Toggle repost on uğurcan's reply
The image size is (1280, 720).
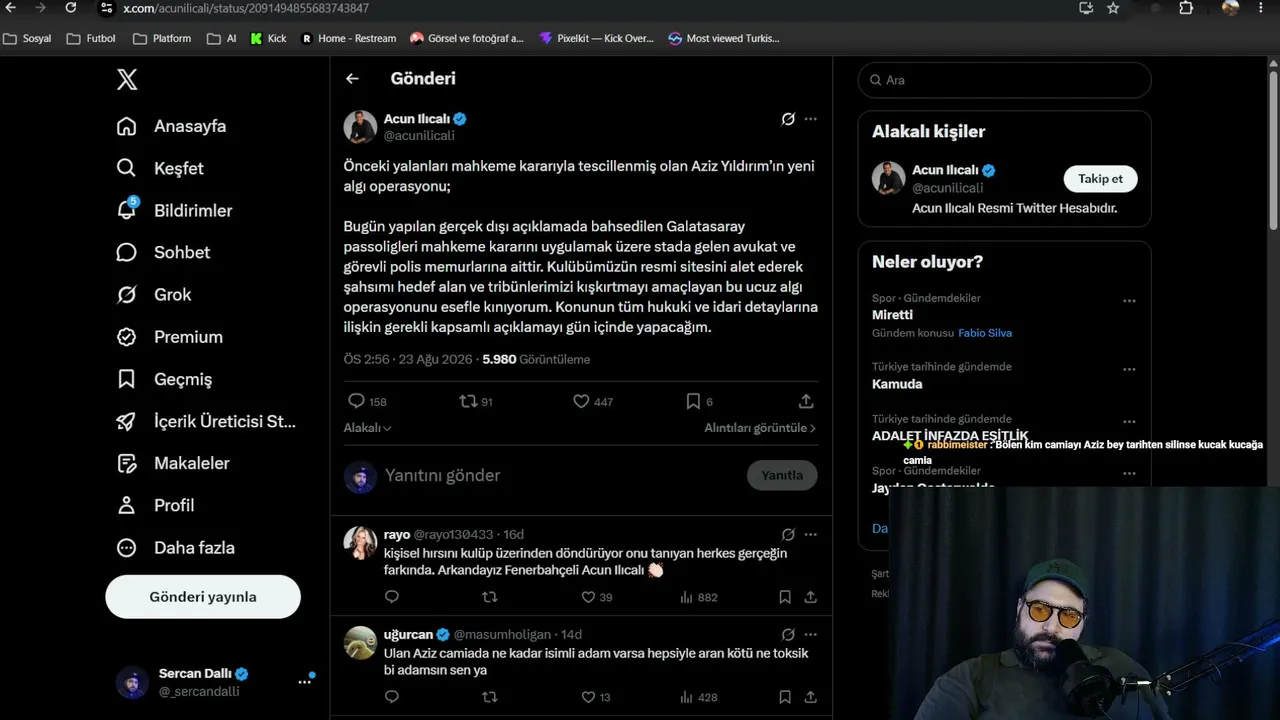pos(490,697)
